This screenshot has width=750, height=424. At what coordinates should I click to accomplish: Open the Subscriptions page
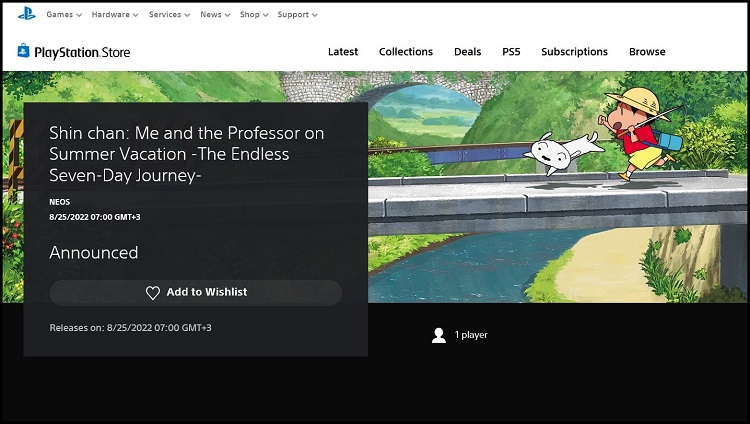tap(574, 52)
